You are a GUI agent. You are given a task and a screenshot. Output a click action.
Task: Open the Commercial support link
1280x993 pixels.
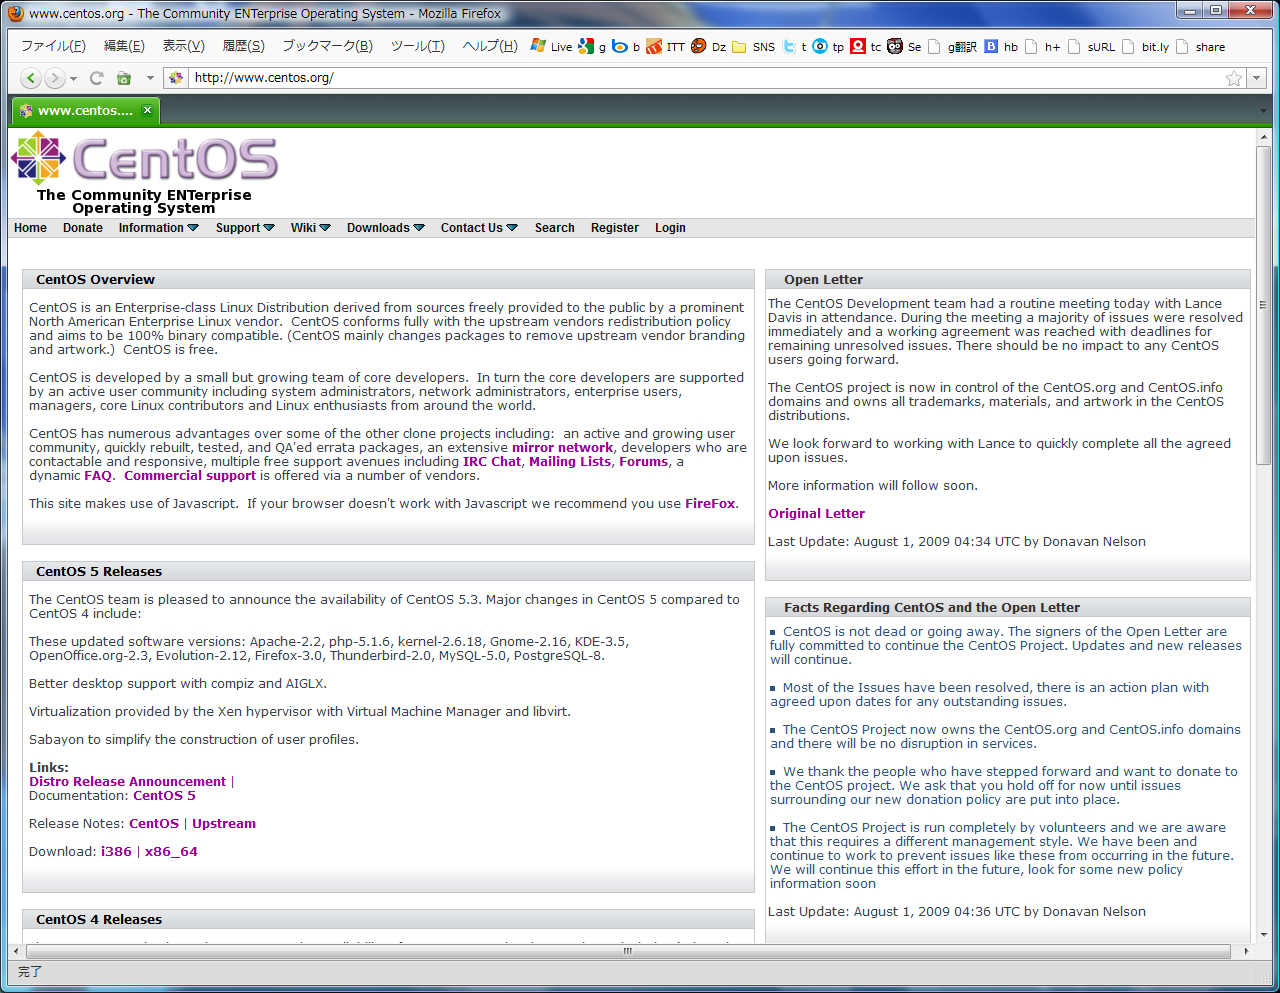point(190,476)
